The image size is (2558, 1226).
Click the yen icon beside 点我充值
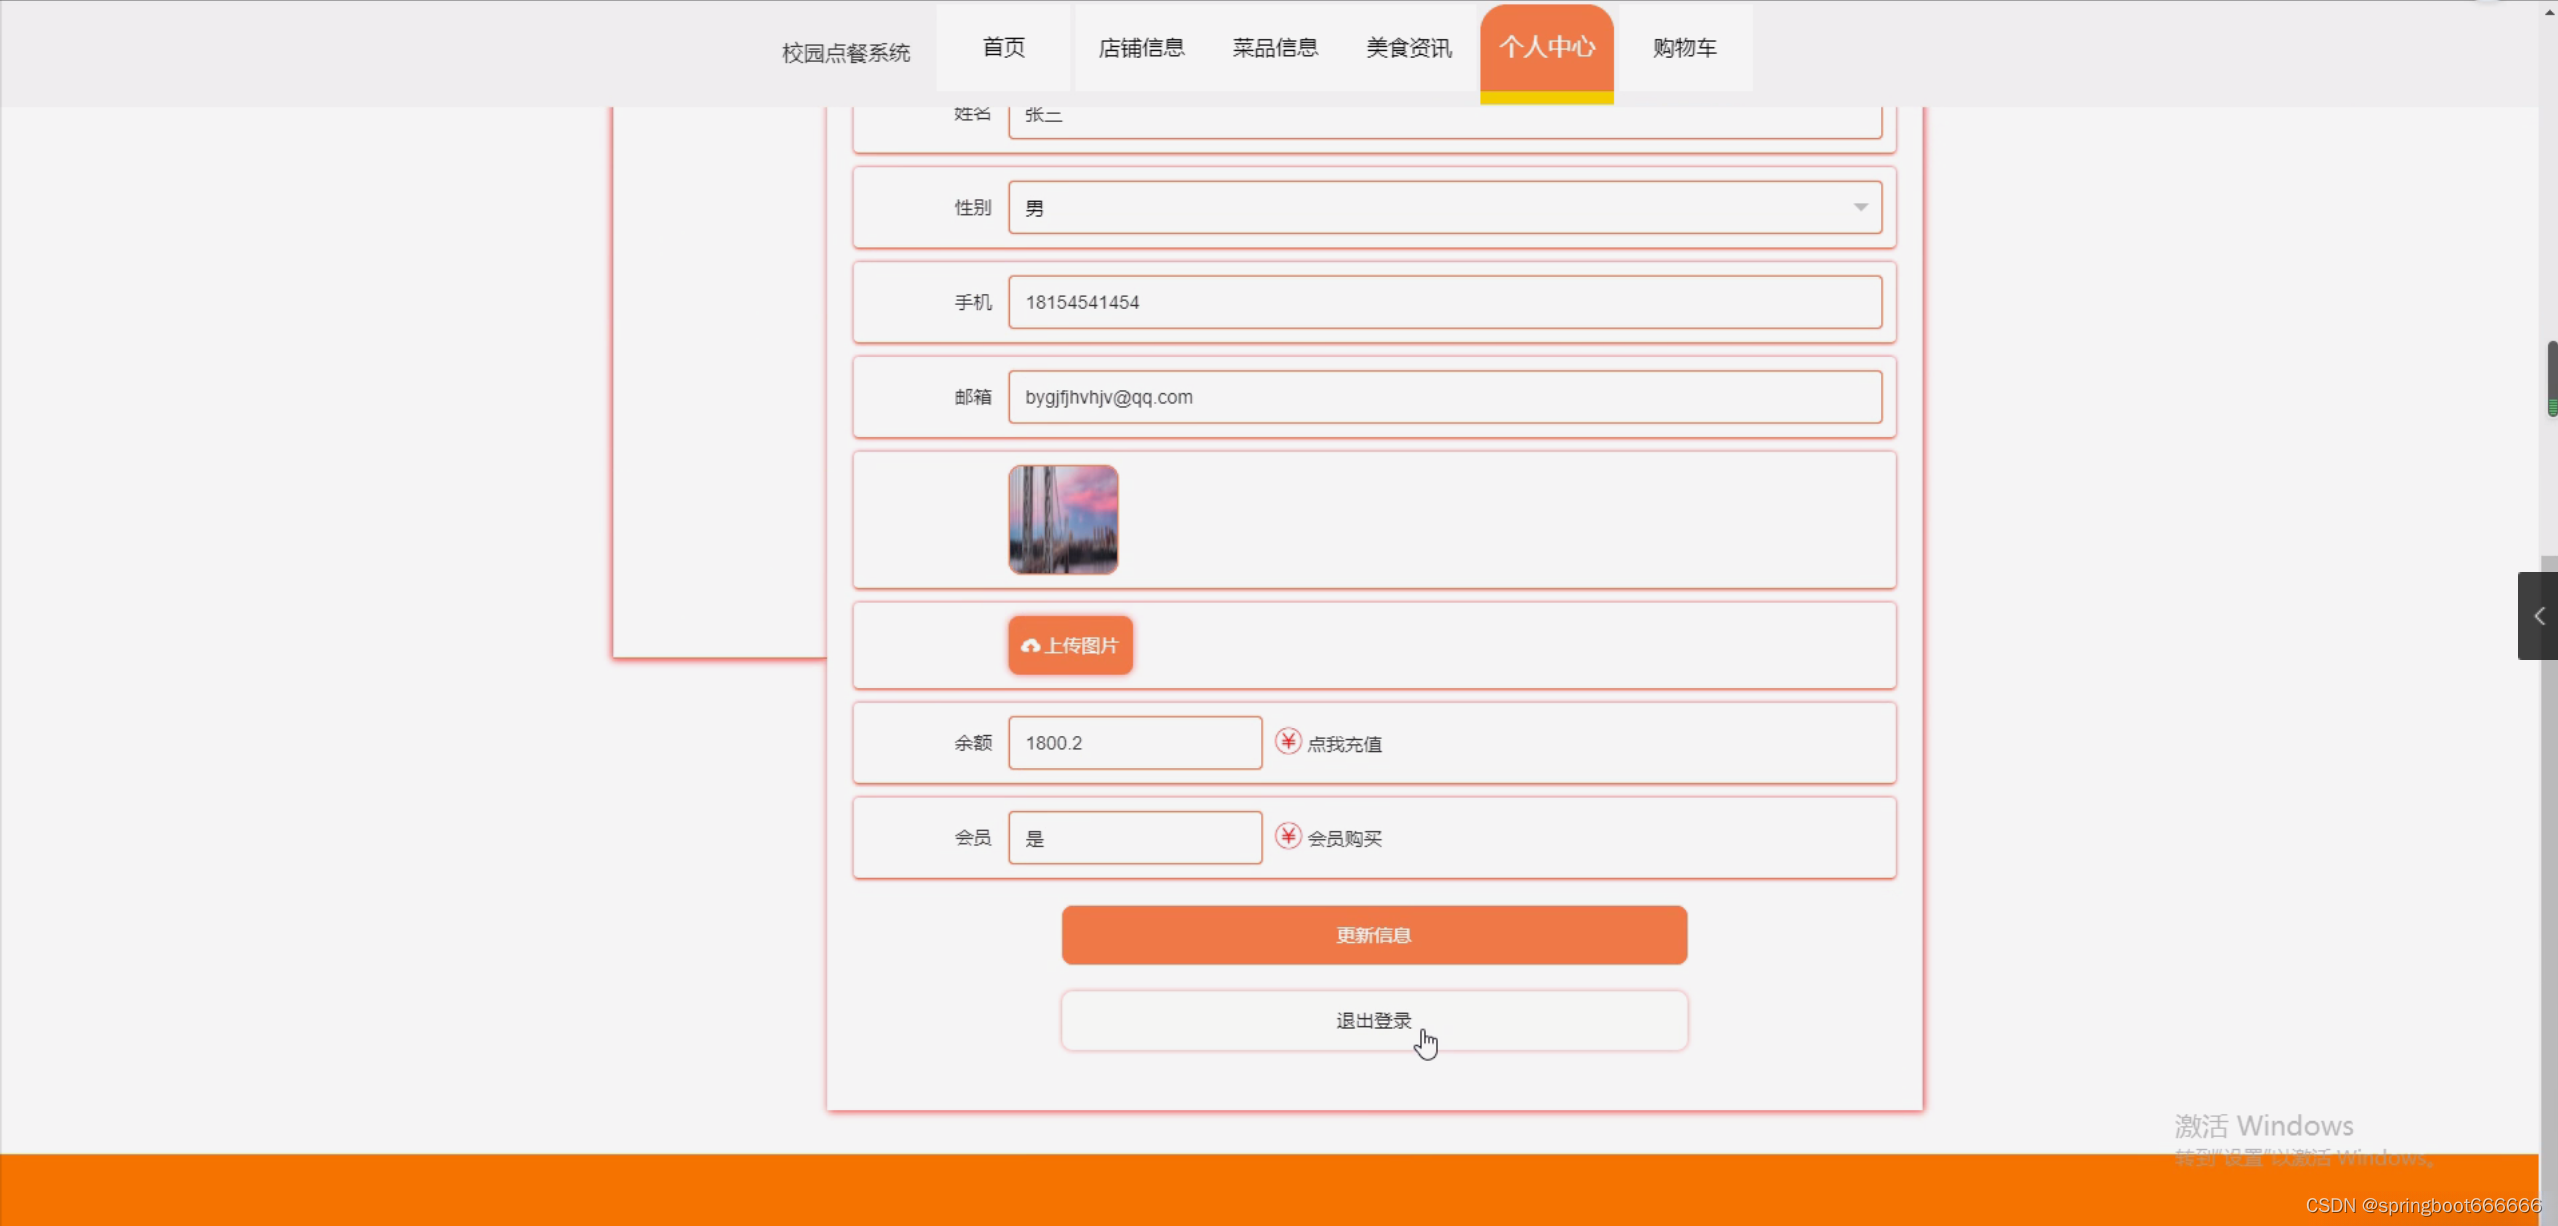(1288, 741)
